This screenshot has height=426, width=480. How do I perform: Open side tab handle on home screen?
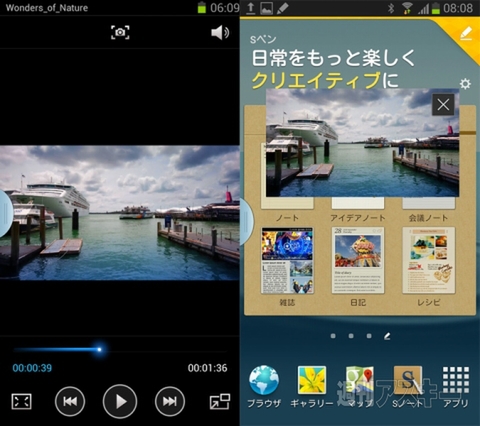tap(246, 222)
